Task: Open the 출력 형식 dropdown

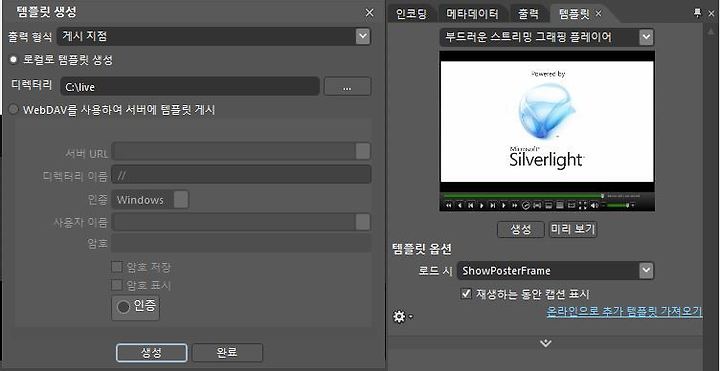Action: pyautogui.click(x=363, y=36)
